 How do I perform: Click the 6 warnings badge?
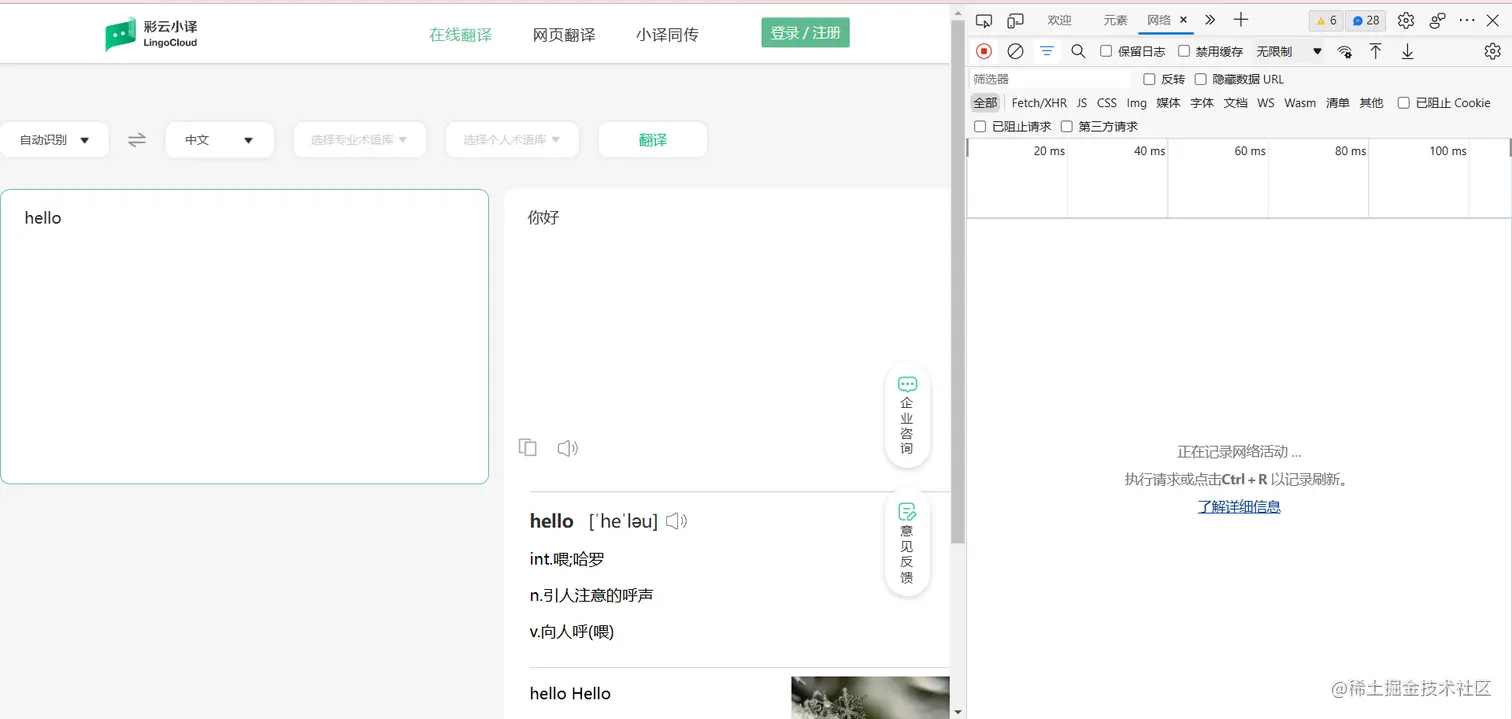coord(1326,20)
